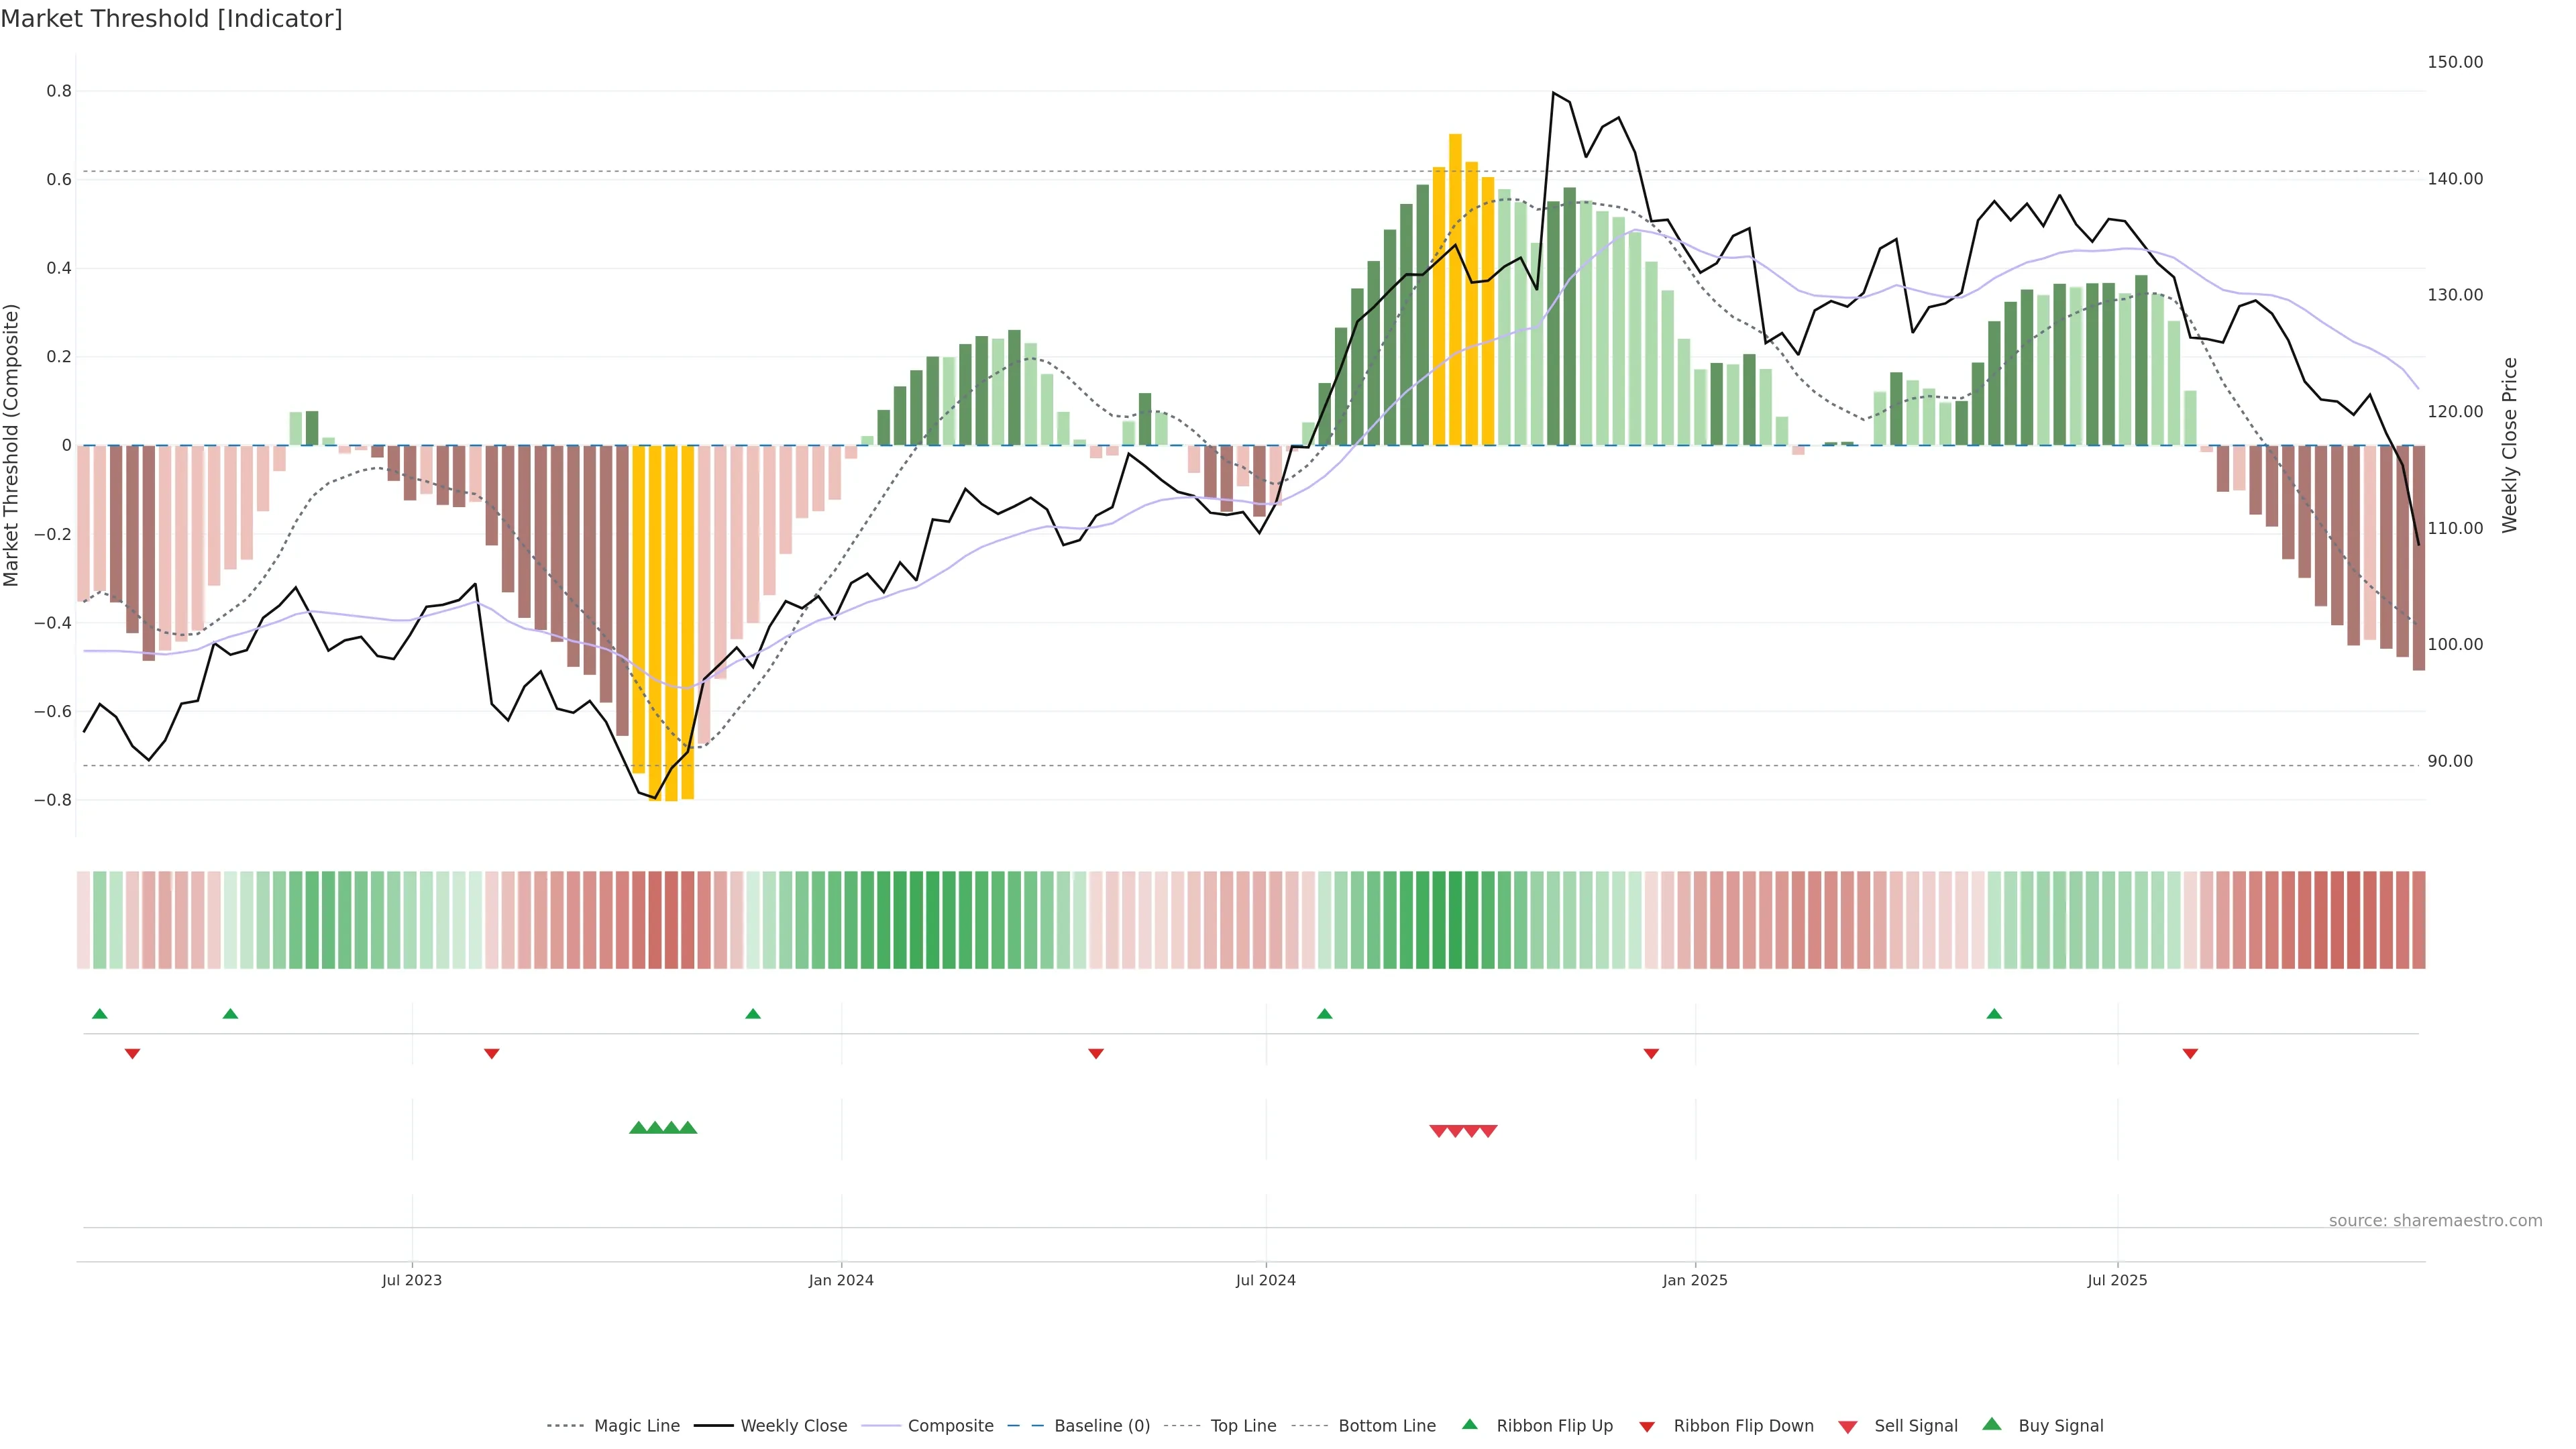Toggle the Top Line legend entry
This screenshot has width=2576, height=1449.
click(1243, 1425)
